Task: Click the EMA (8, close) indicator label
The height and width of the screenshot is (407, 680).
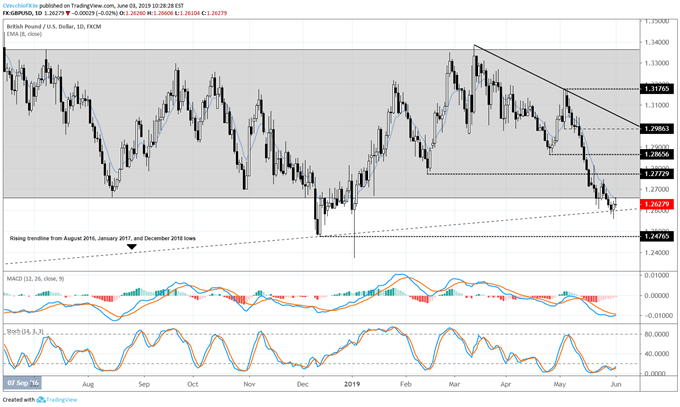Action: click(x=24, y=34)
